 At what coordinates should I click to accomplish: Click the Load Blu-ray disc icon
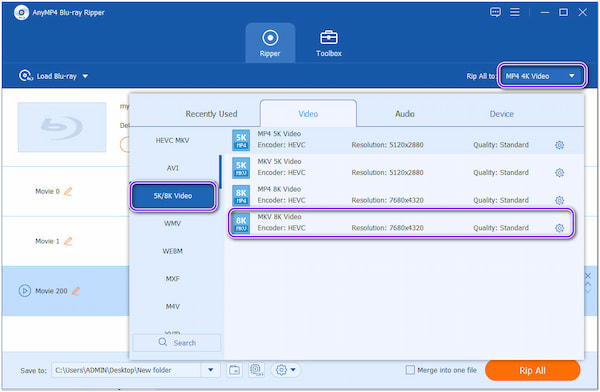coord(26,76)
